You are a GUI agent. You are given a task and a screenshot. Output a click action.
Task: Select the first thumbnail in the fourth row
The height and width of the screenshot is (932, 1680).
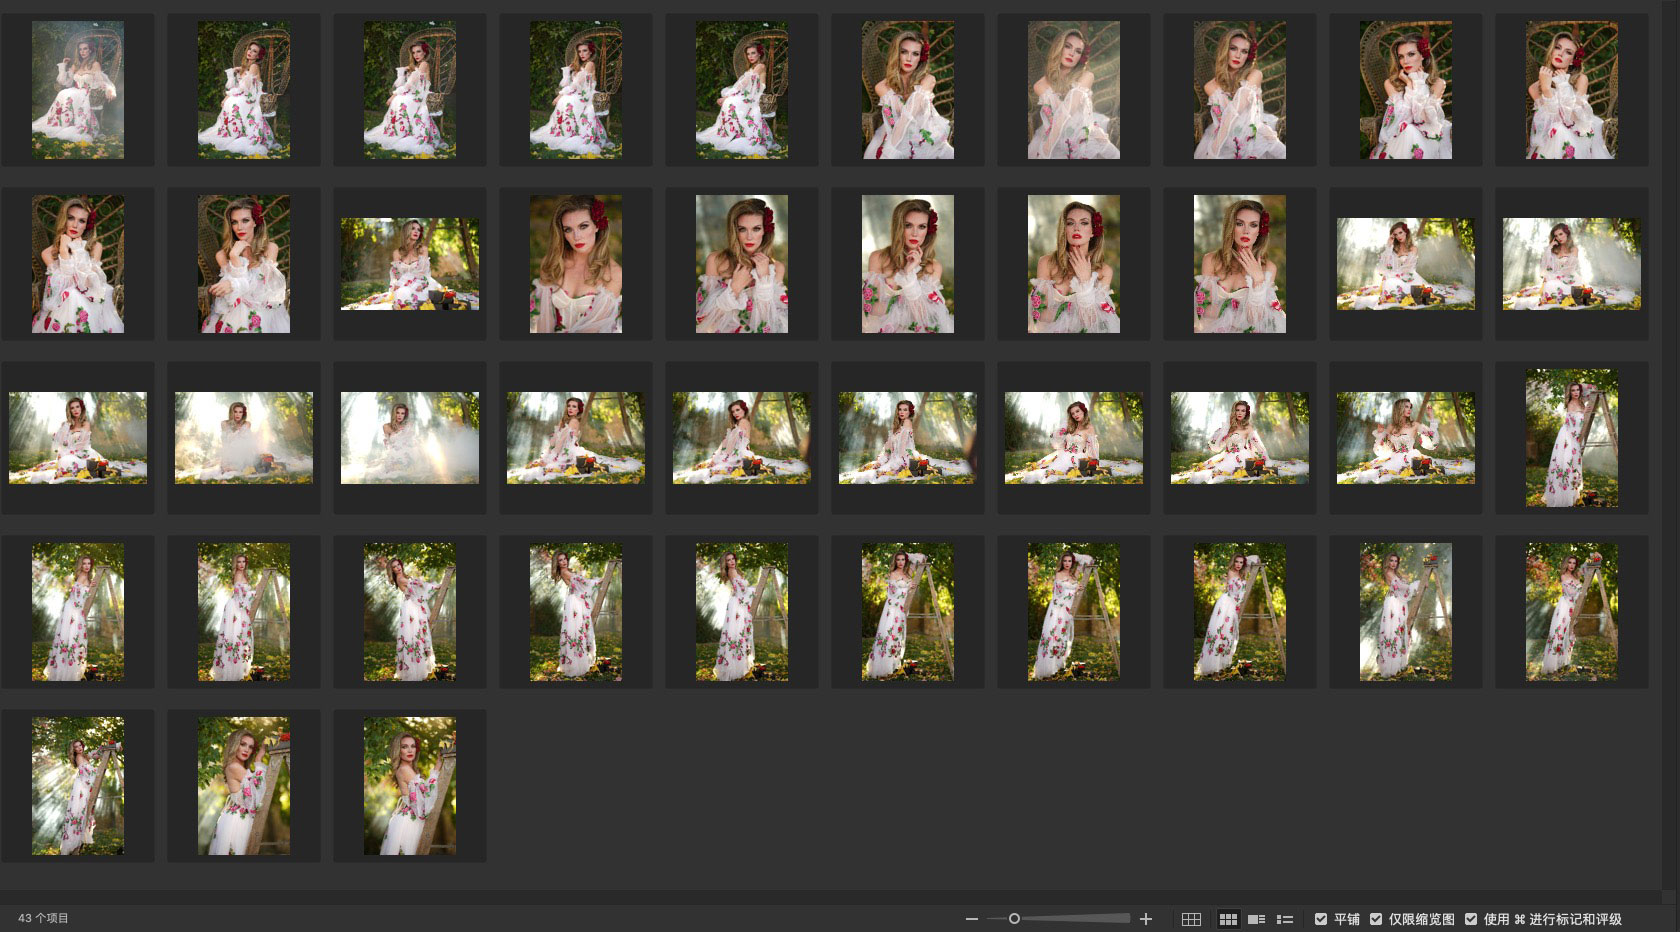tap(78, 612)
